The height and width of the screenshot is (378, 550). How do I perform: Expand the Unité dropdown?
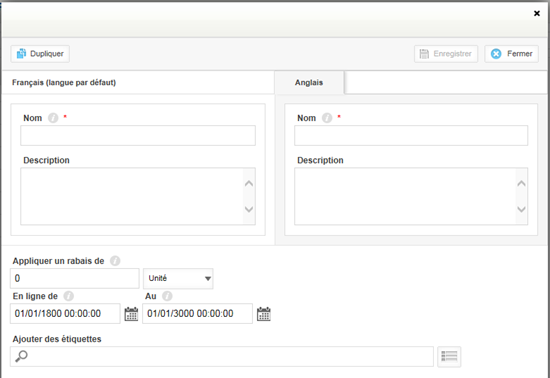point(178,278)
